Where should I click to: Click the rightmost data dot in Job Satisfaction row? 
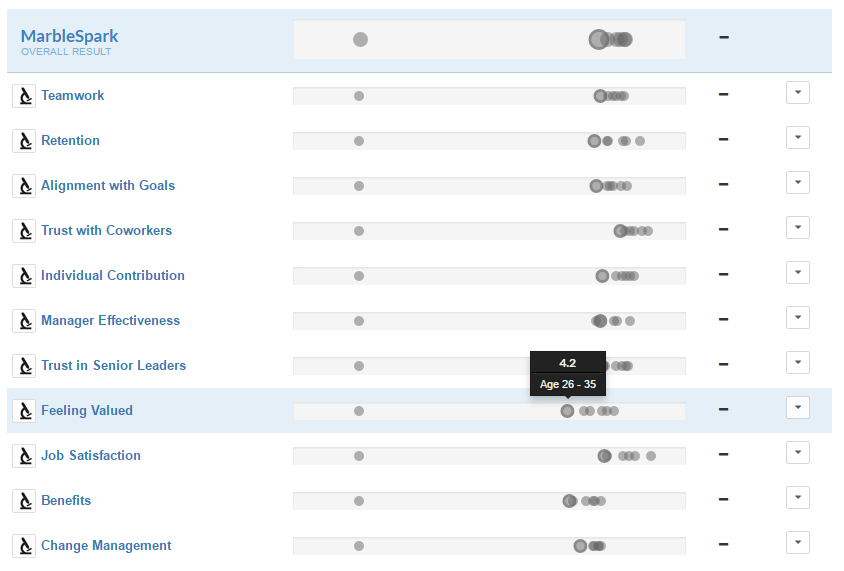click(651, 456)
